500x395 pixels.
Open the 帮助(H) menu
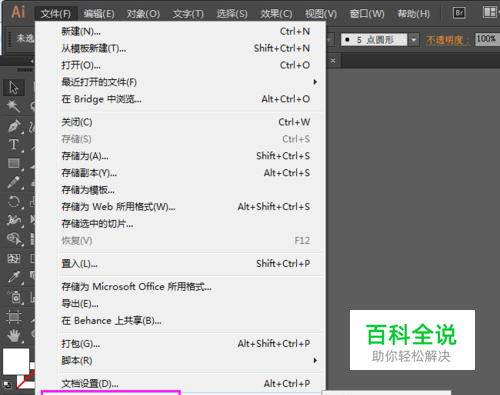(x=414, y=14)
